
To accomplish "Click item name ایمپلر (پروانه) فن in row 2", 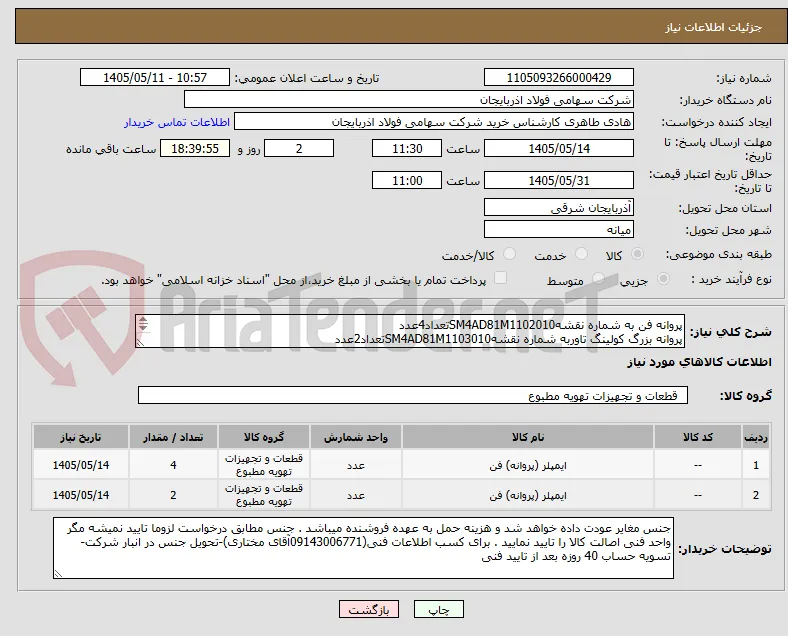I will point(528,495).
